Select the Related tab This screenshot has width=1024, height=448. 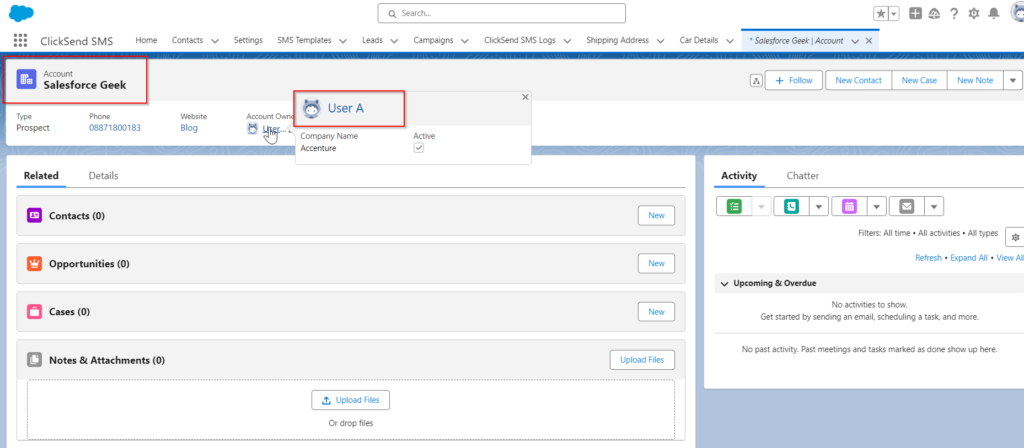[x=41, y=176]
